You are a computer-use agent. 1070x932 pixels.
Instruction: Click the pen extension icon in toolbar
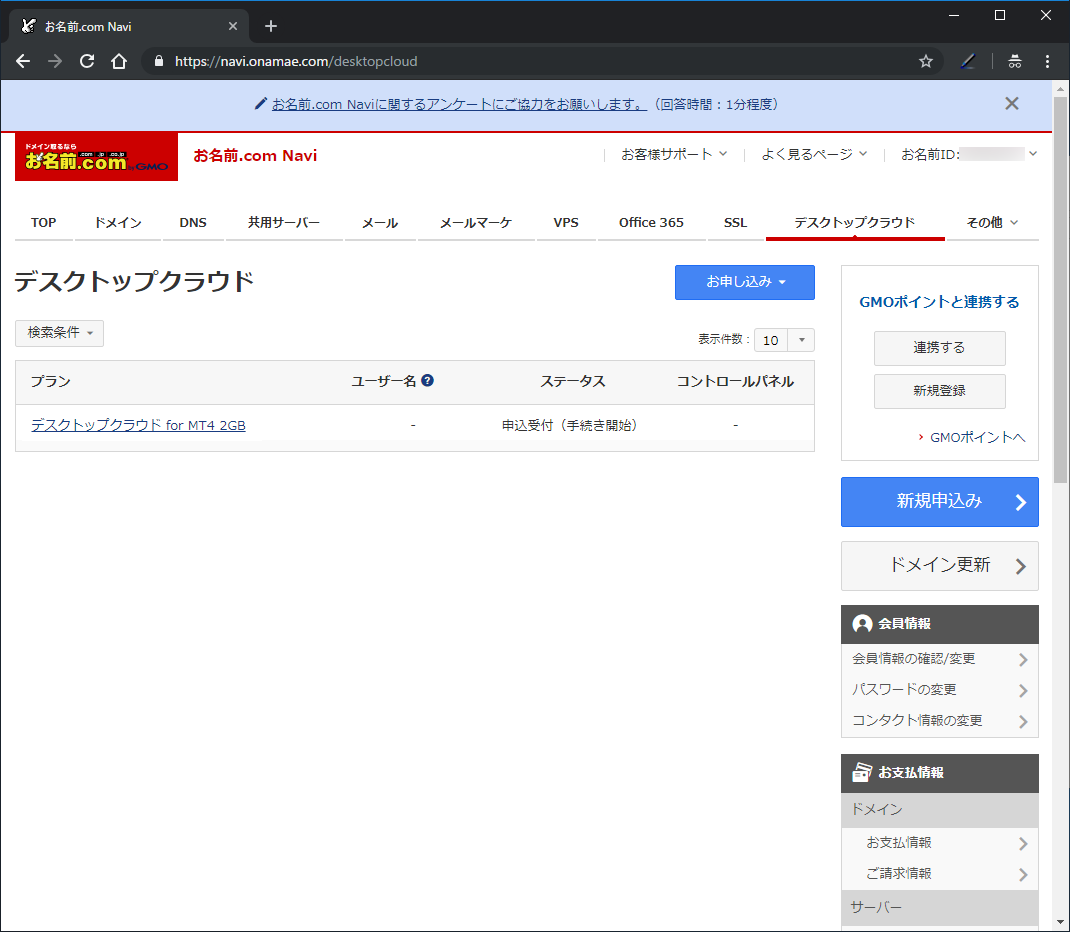point(968,61)
